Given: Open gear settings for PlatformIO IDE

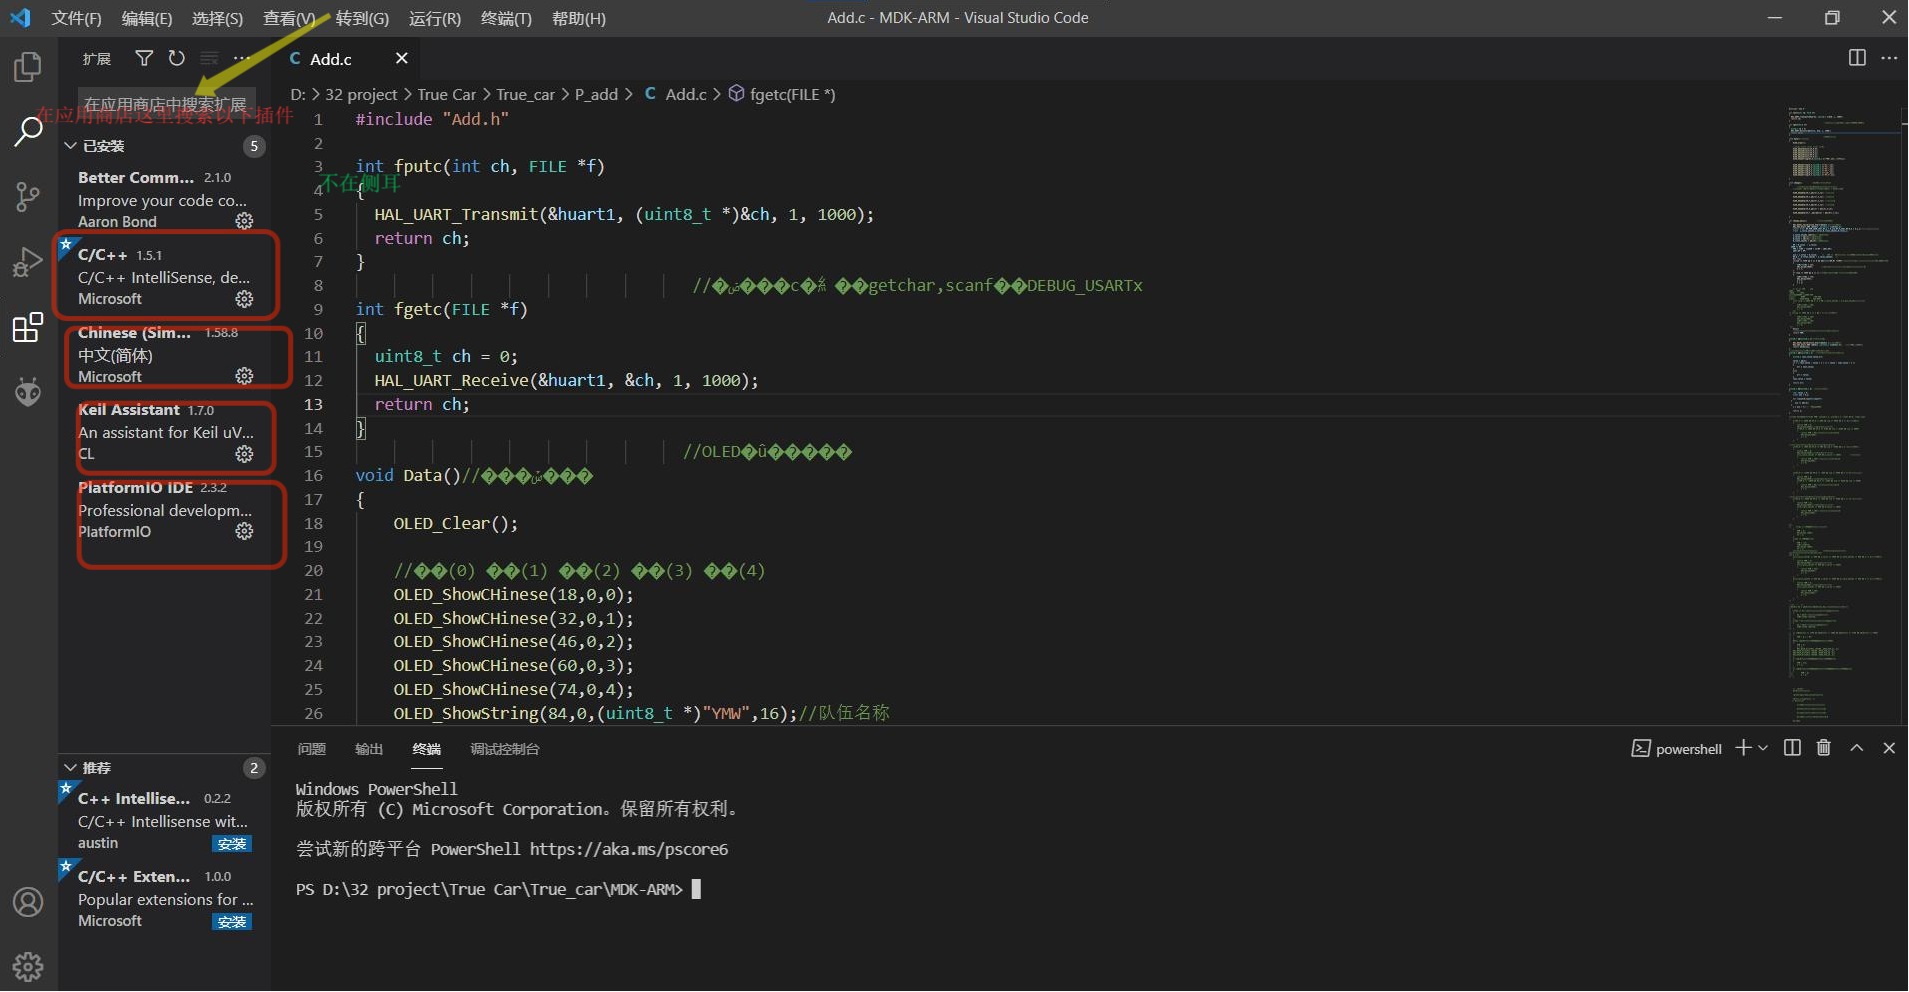Looking at the screenshot, I should 244,531.
